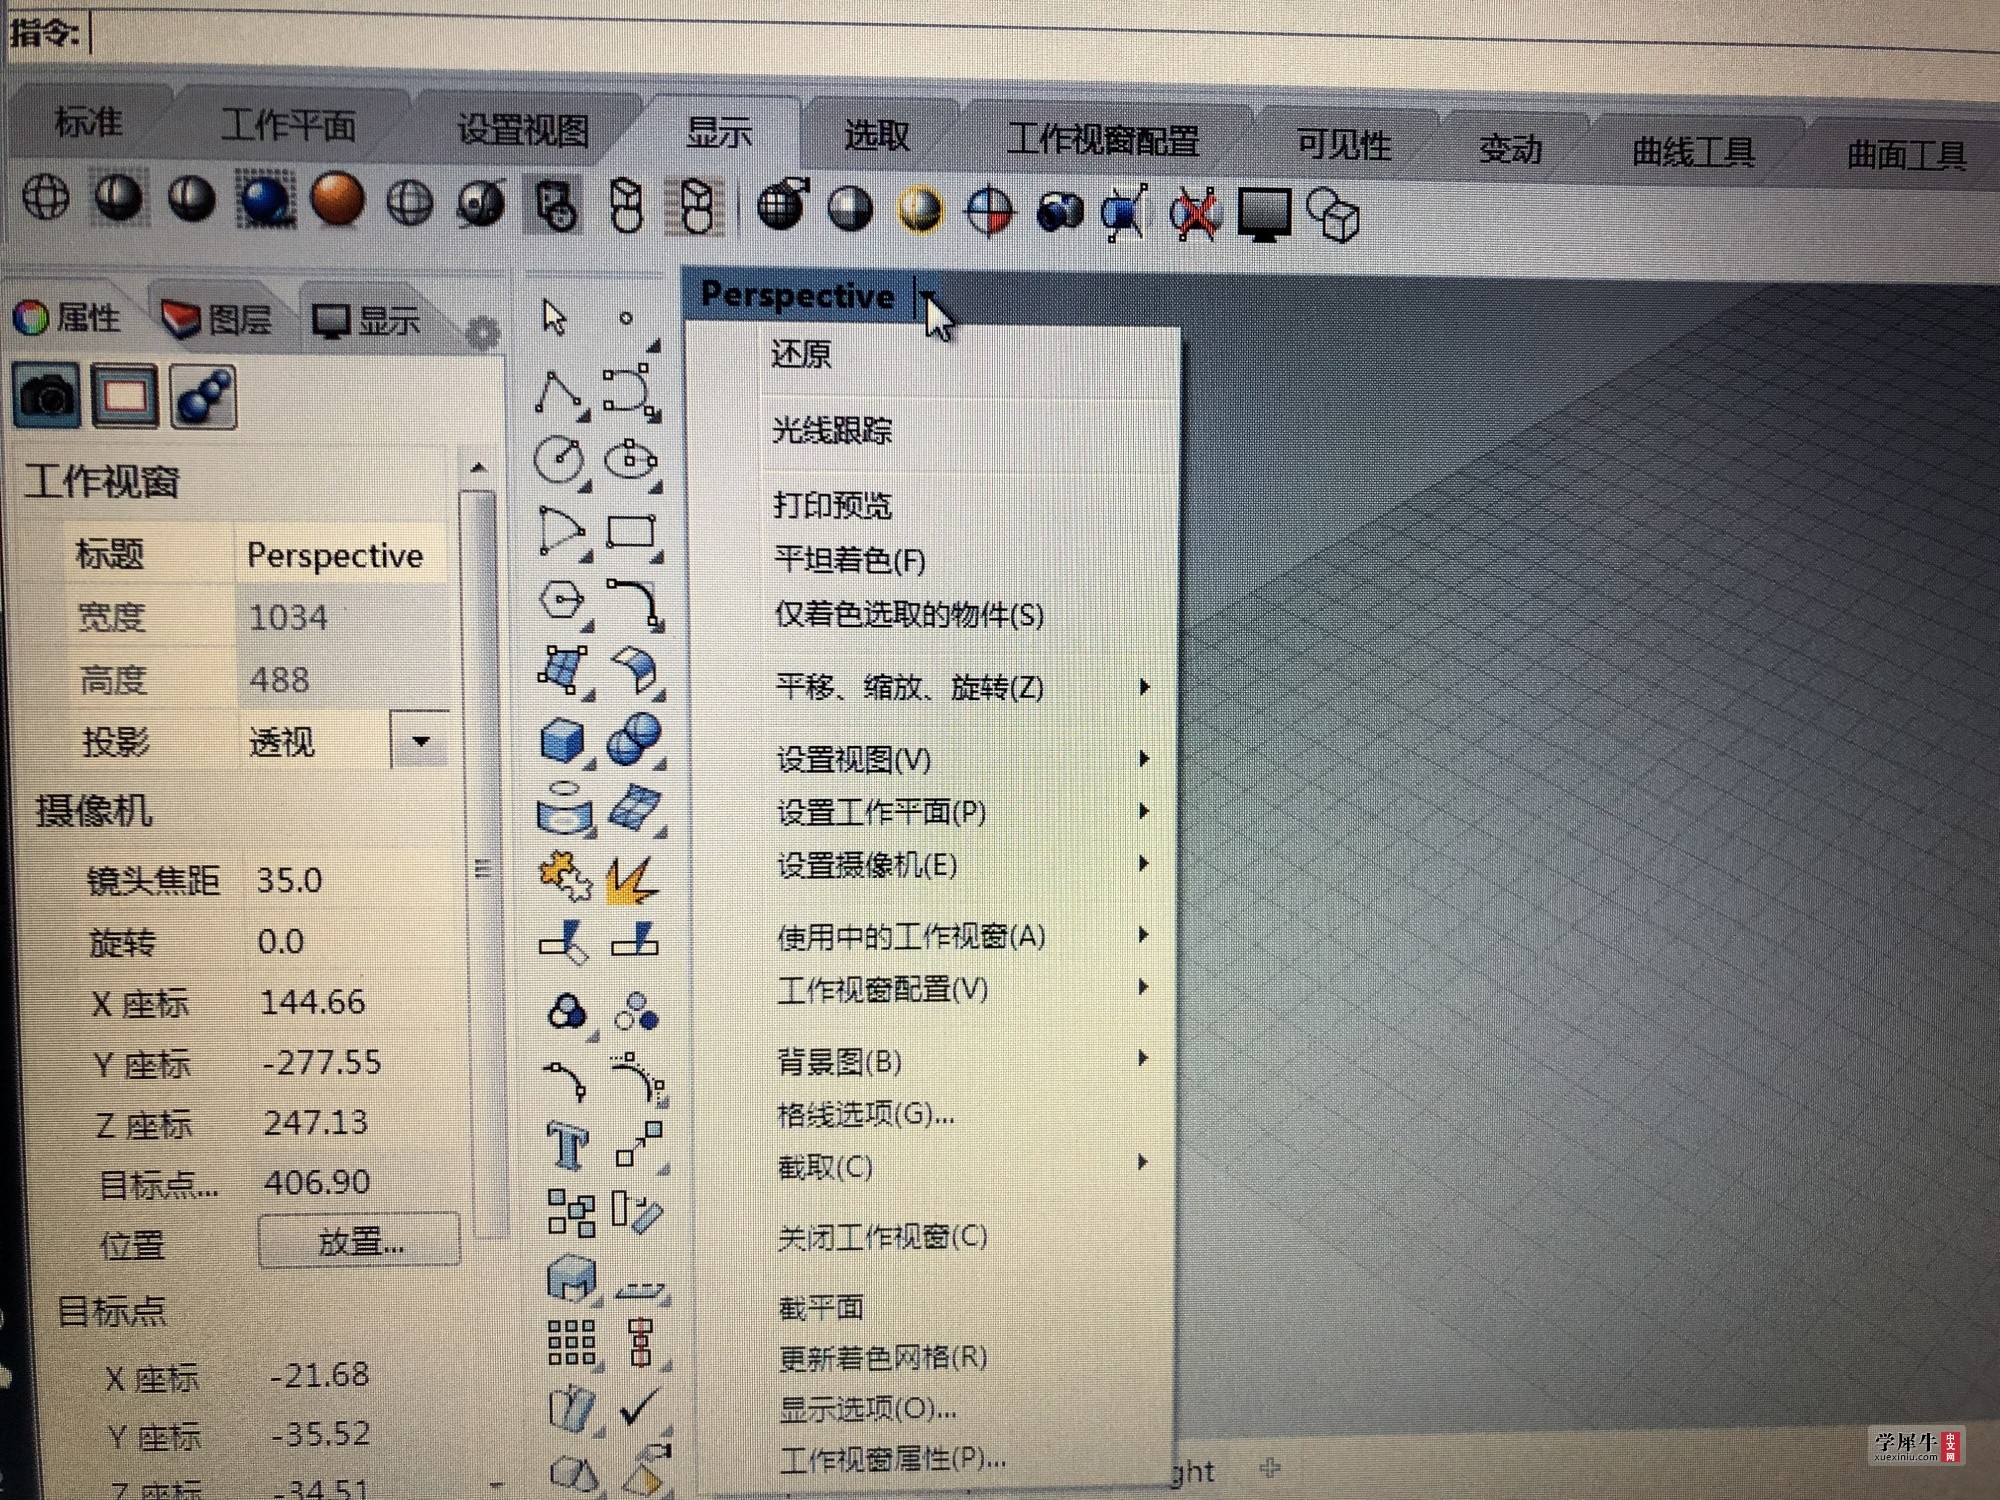Choose 关闭工作视窗(C) entry
2000x1500 pixels.
click(x=883, y=1237)
